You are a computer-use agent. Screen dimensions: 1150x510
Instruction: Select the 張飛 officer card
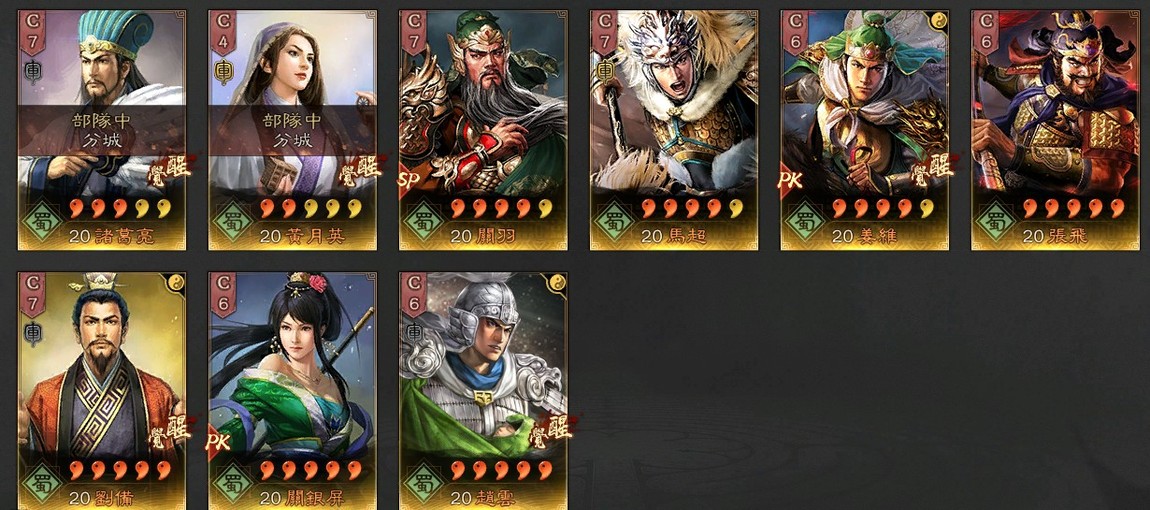pos(1055,130)
